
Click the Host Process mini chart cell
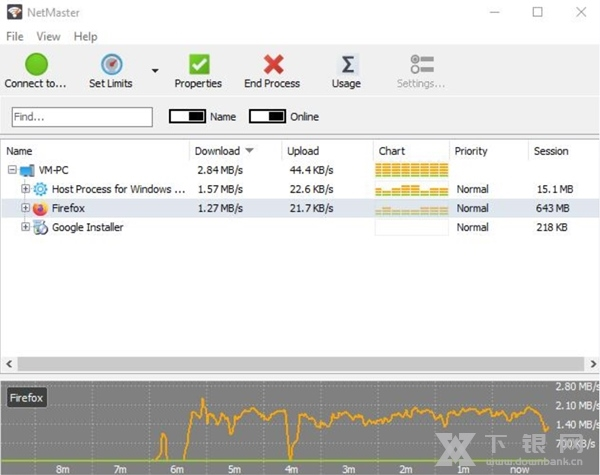(412, 189)
